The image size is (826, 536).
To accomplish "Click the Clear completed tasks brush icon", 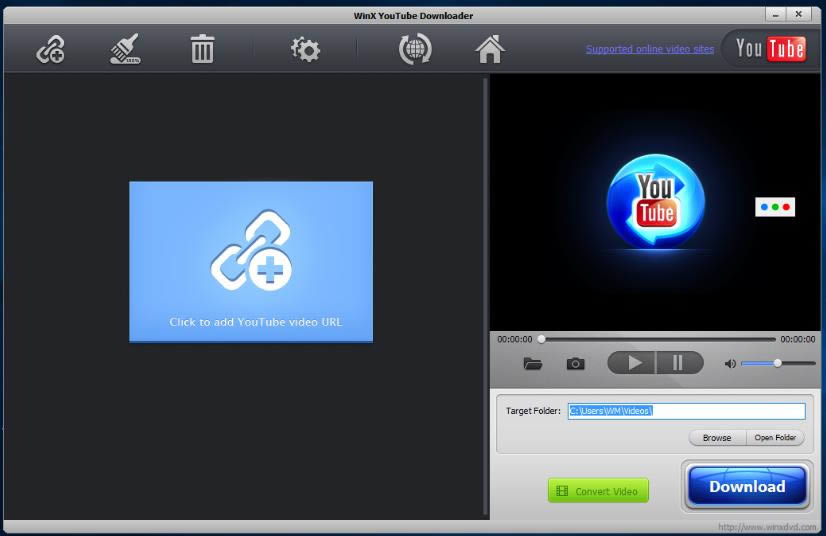I will click(x=125, y=49).
